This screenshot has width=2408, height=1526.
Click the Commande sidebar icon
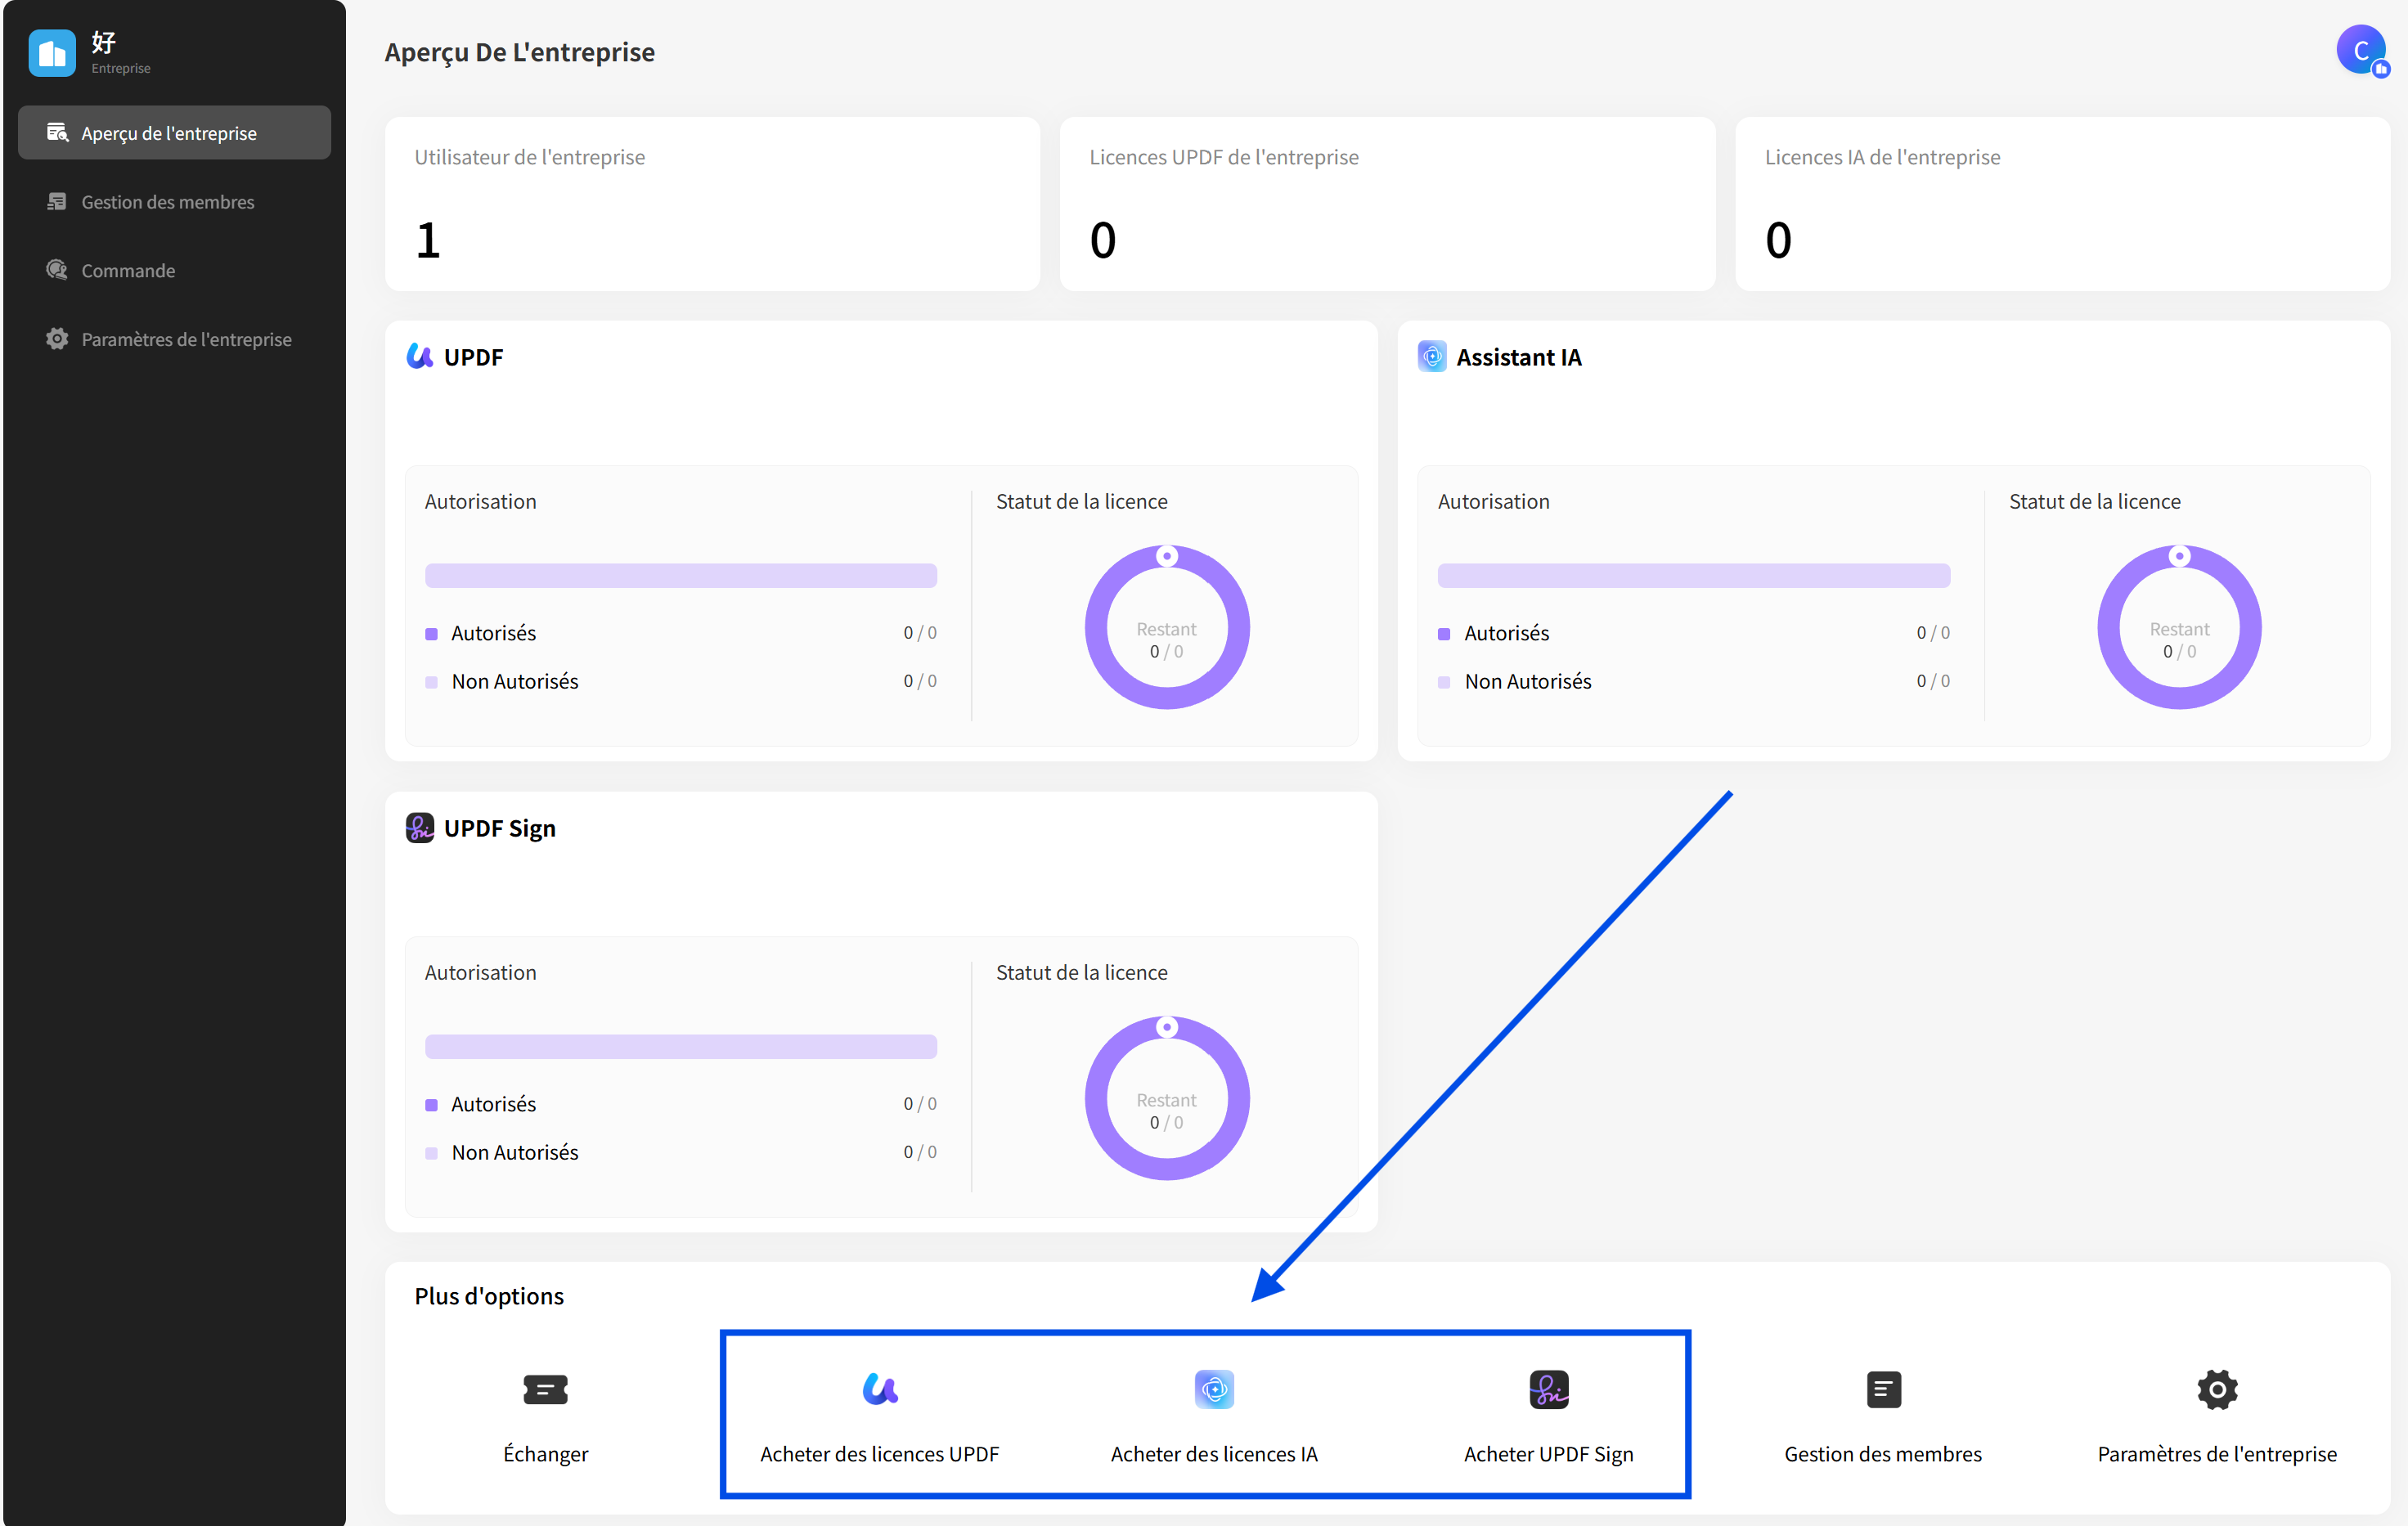[x=57, y=270]
